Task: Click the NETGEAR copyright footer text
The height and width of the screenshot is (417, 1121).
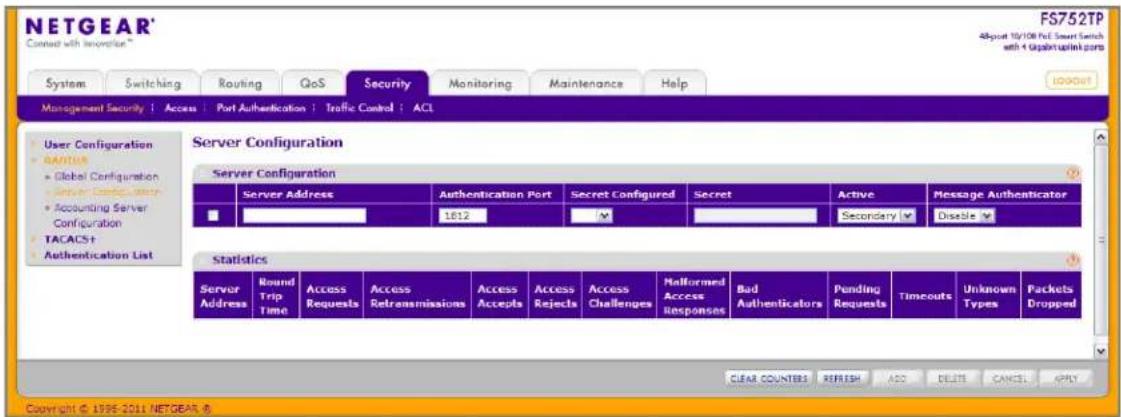Action: tap(119, 408)
